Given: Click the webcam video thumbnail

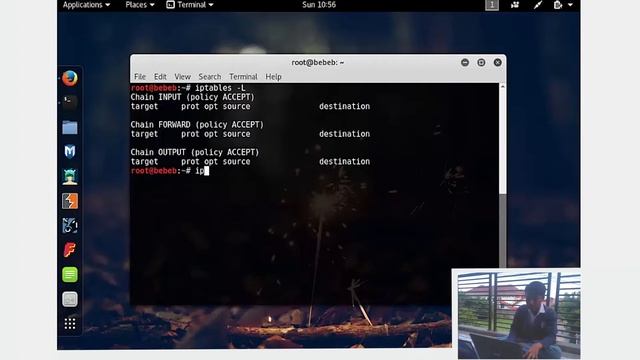Looking at the screenshot, I should [x=516, y=314].
